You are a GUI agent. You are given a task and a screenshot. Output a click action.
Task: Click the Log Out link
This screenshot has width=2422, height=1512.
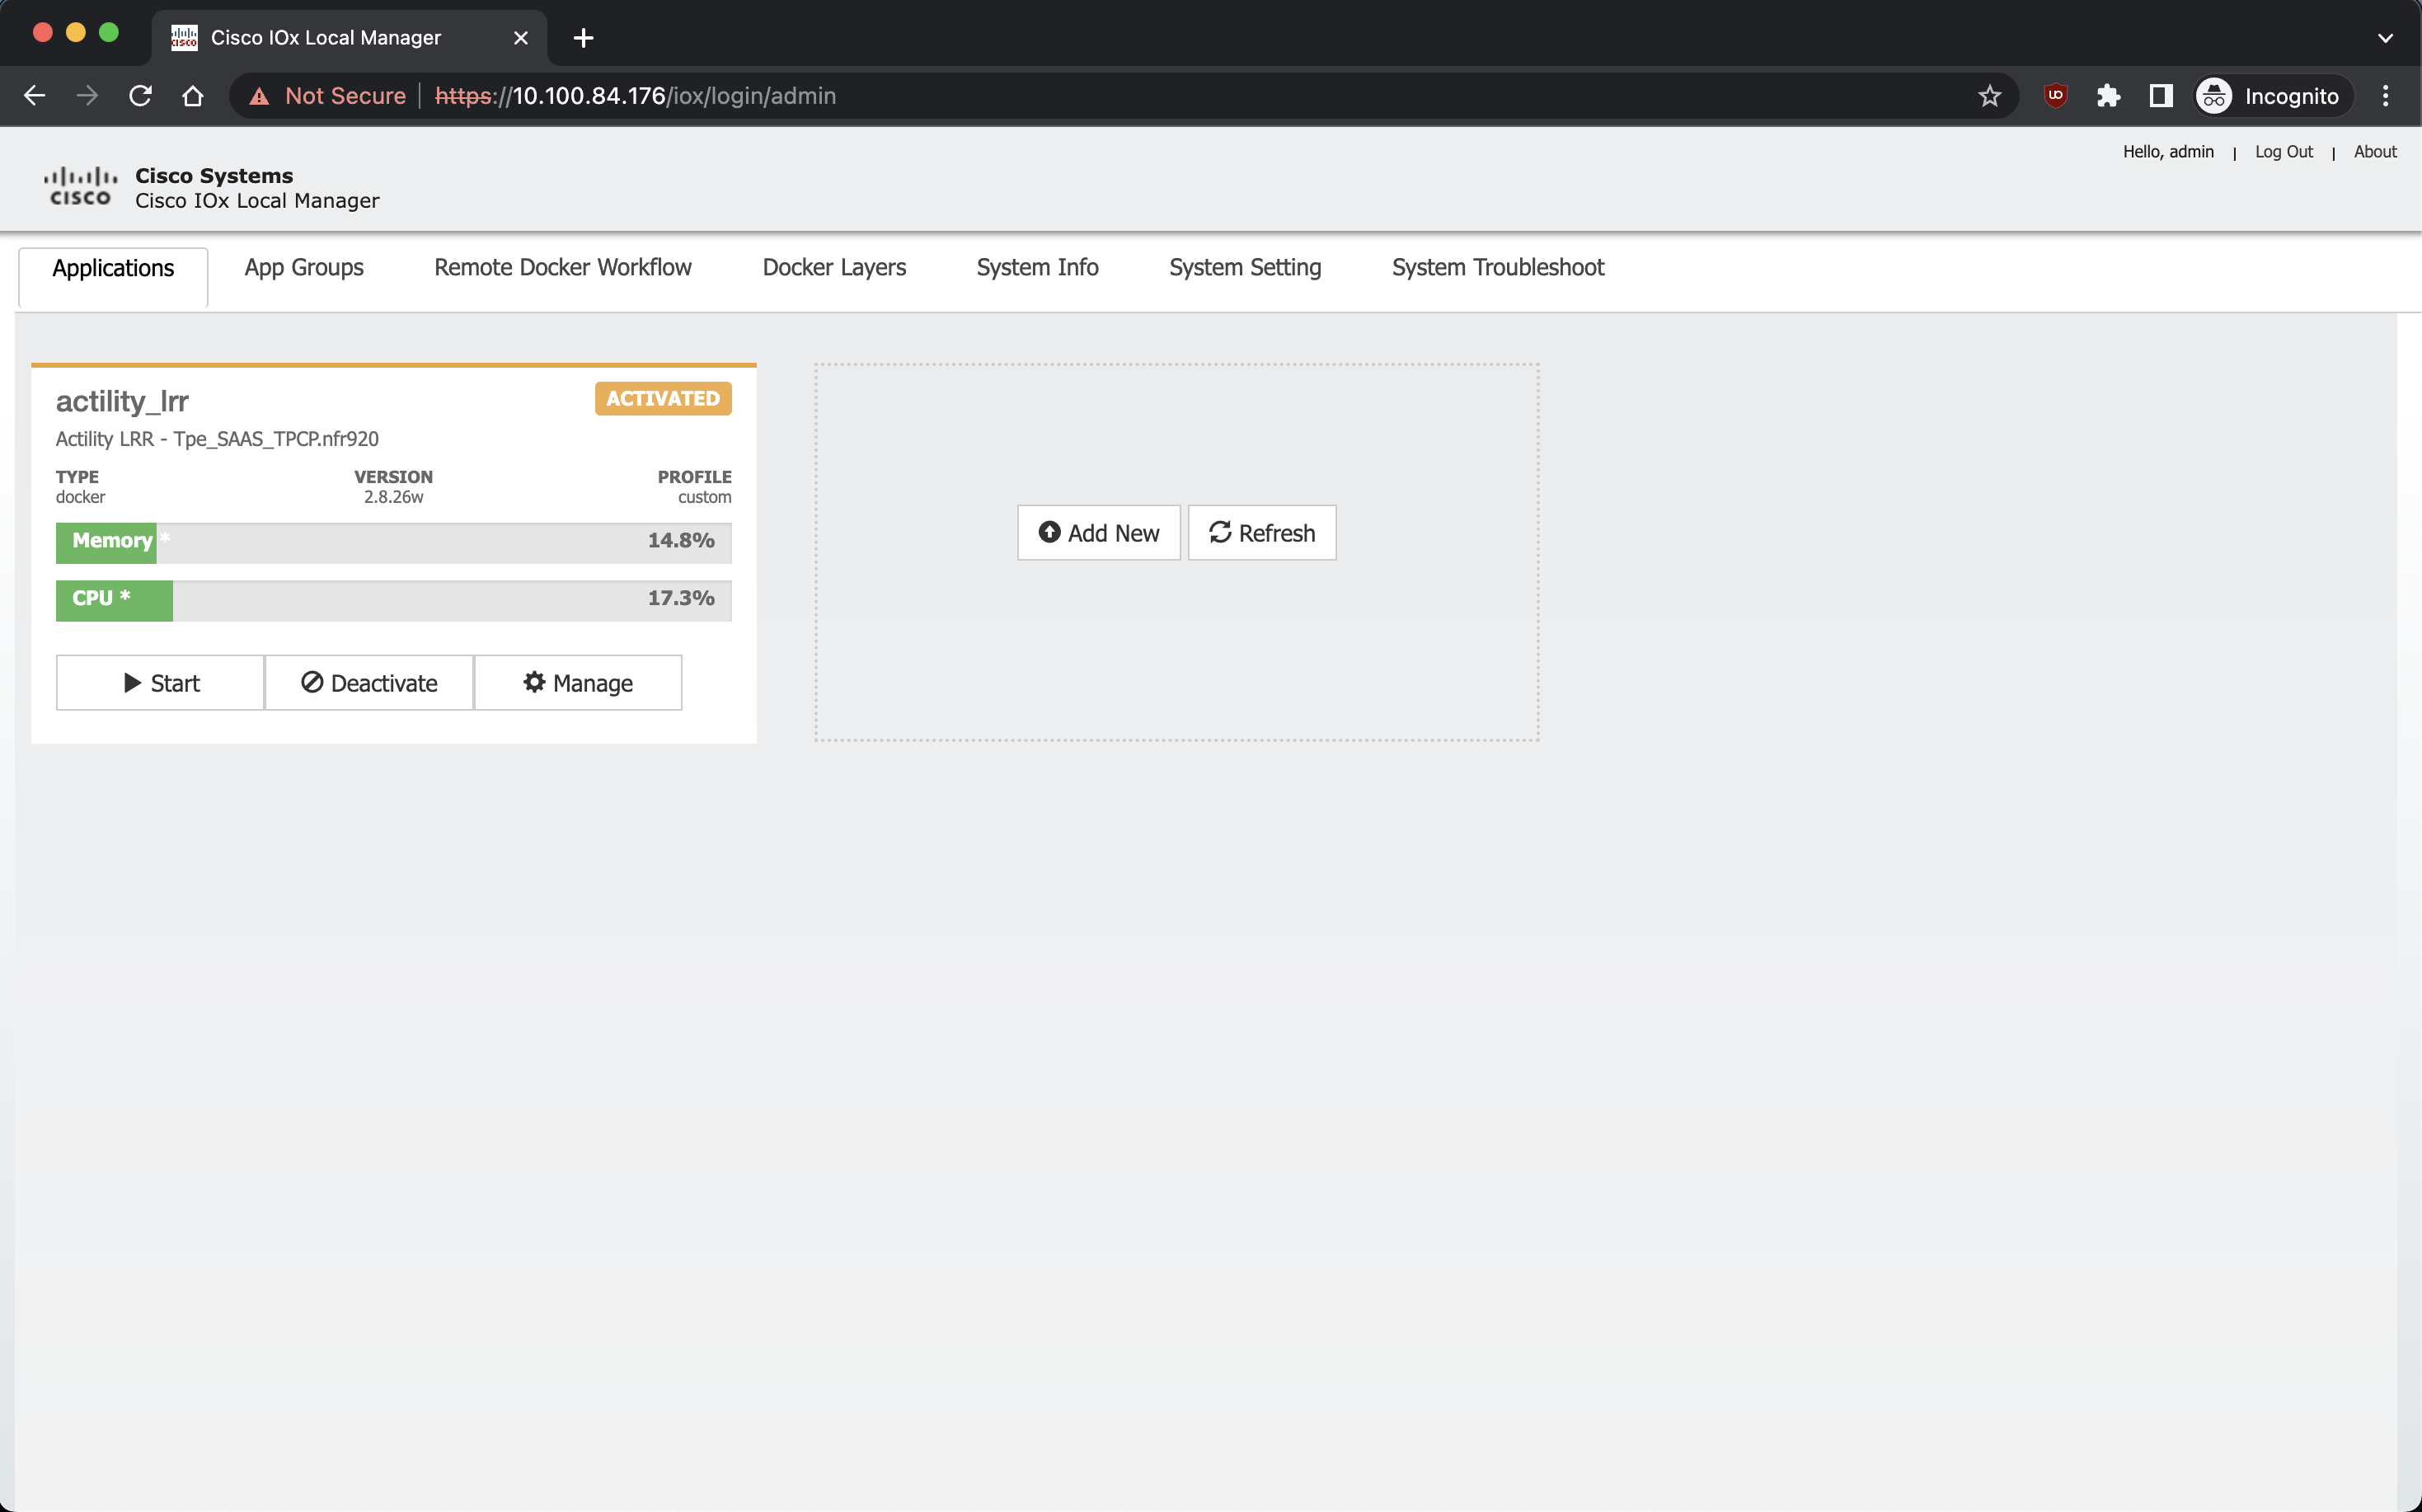click(2283, 152)
